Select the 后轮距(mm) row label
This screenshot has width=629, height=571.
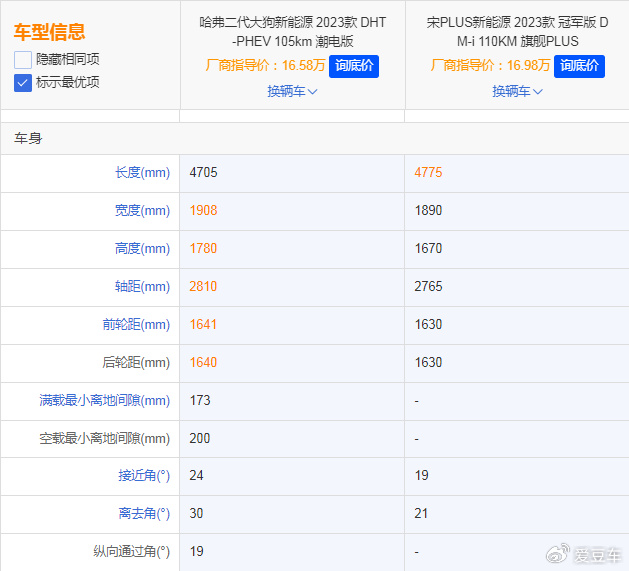click(x=136, y=363)
